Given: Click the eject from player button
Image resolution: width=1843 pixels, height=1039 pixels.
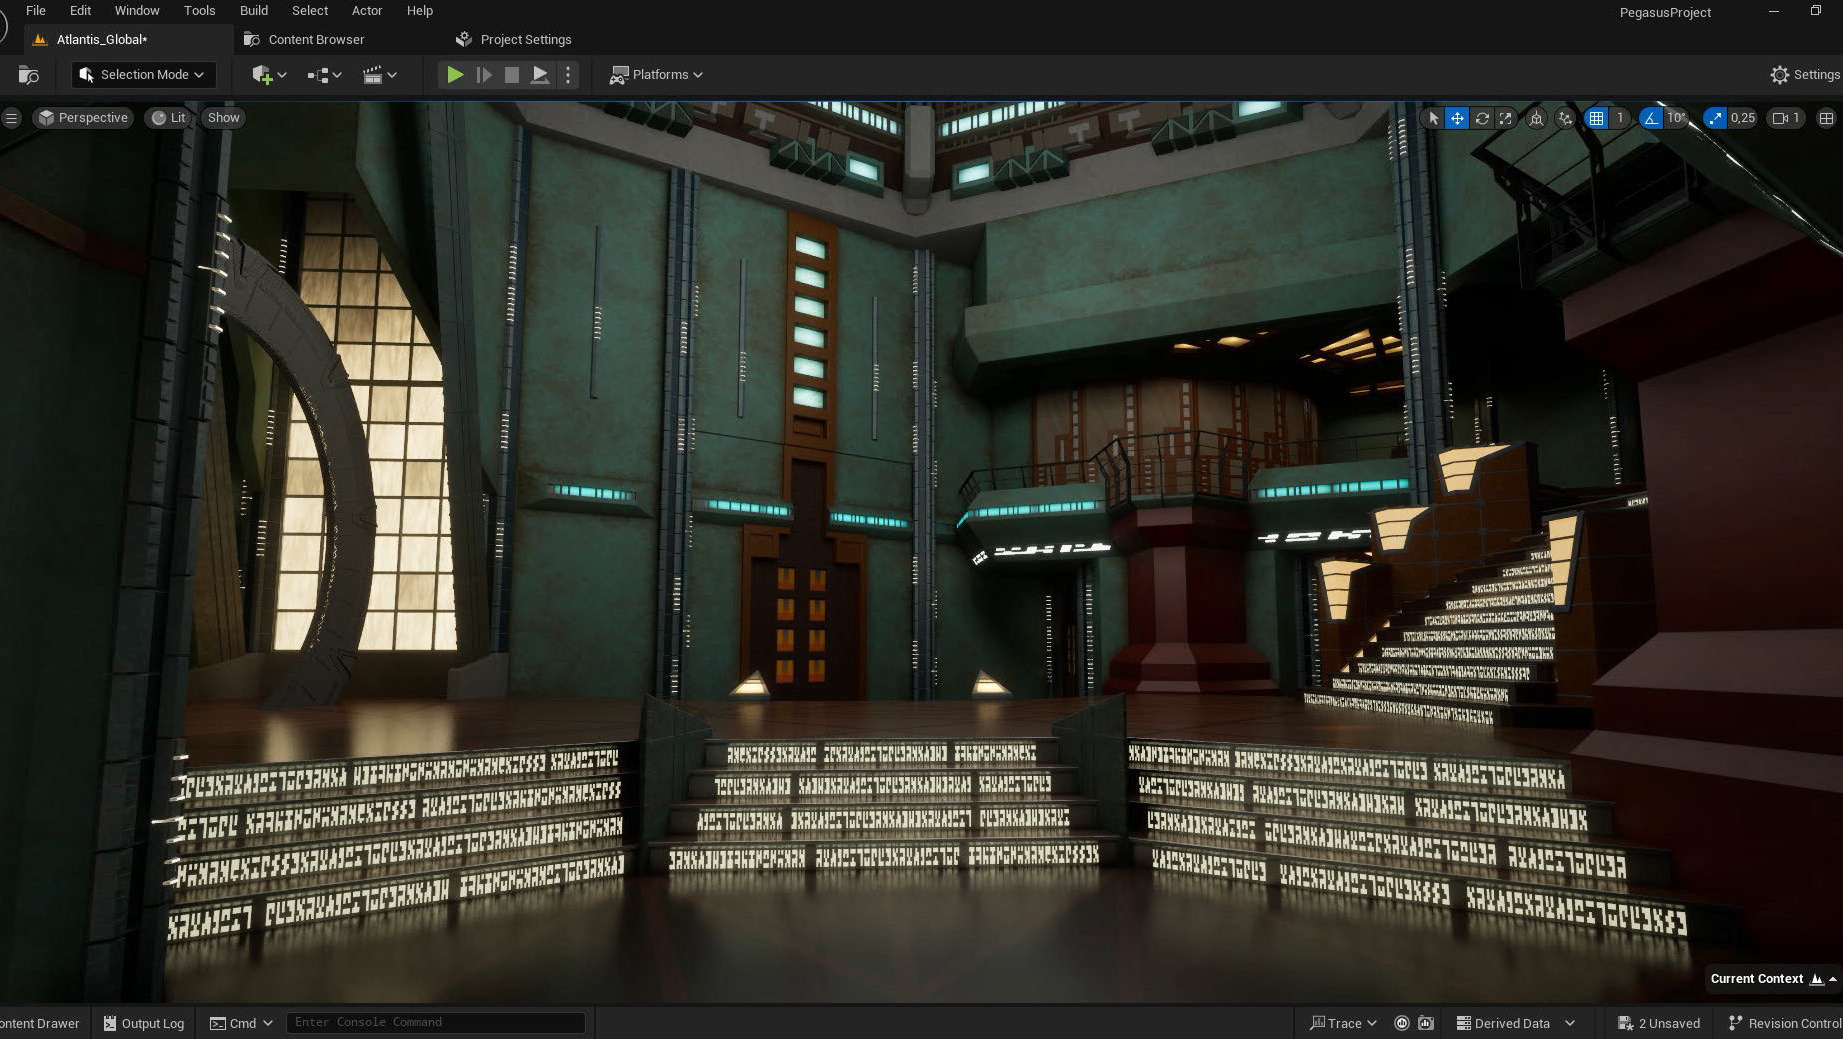Looking at the screenshot, I should (539, 75).
